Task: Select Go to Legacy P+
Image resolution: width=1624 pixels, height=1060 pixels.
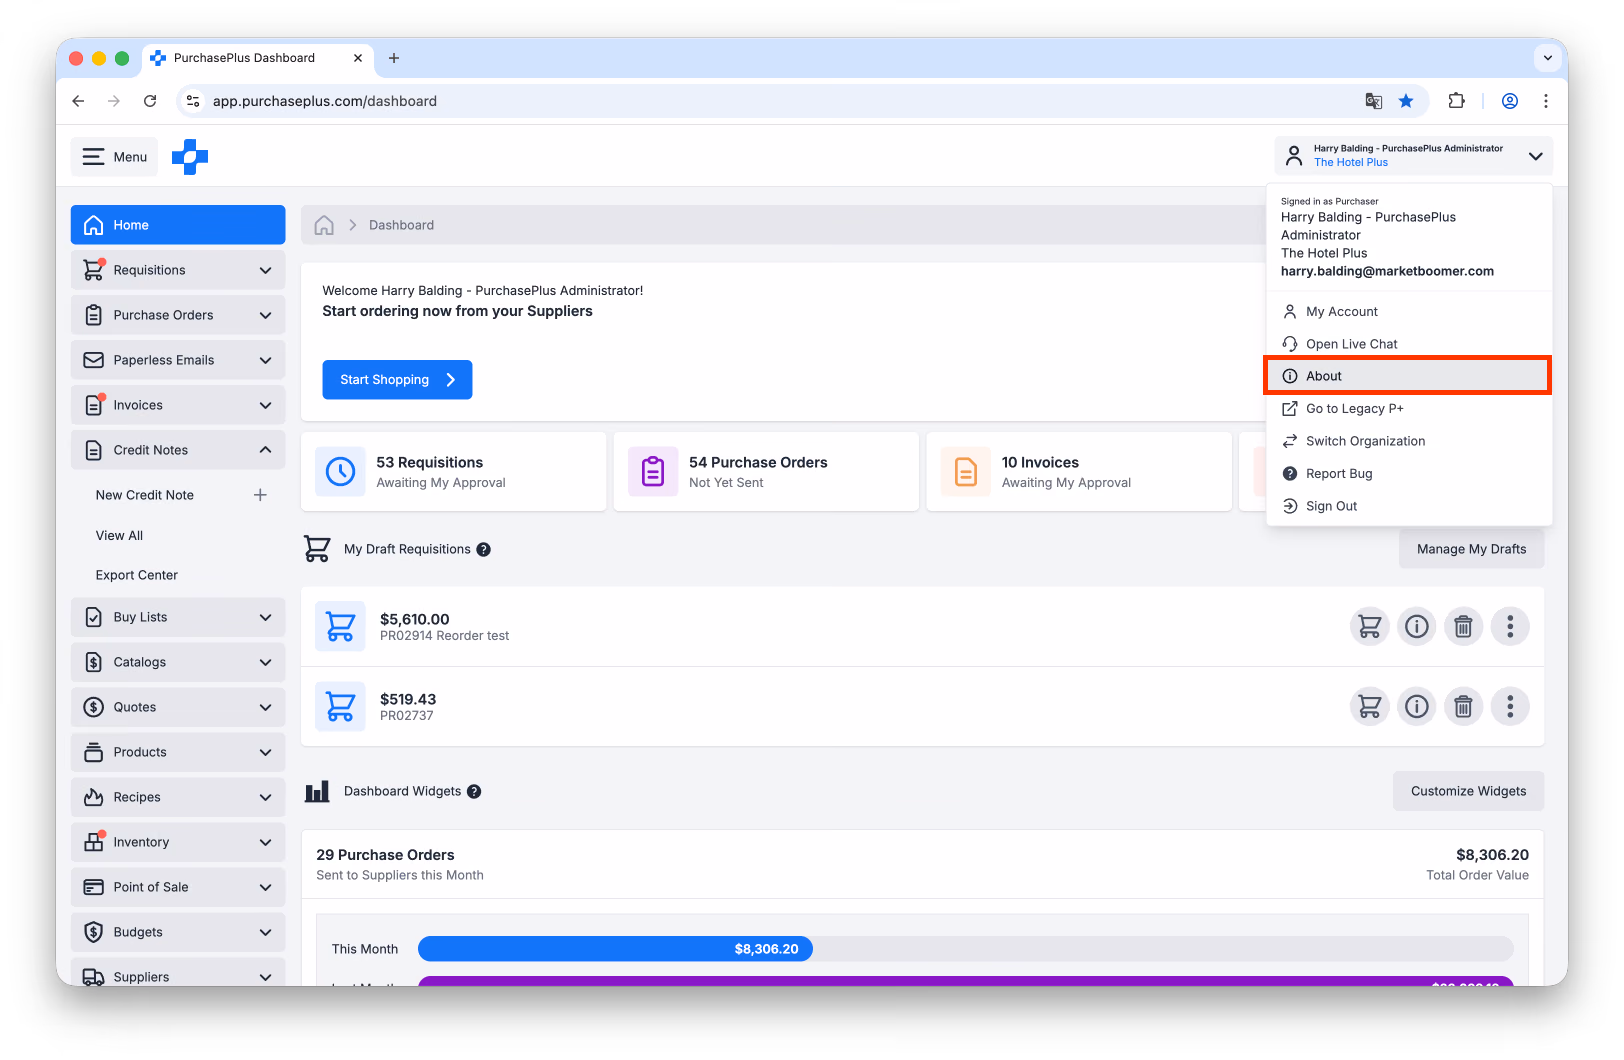Action: point(1409,409)
